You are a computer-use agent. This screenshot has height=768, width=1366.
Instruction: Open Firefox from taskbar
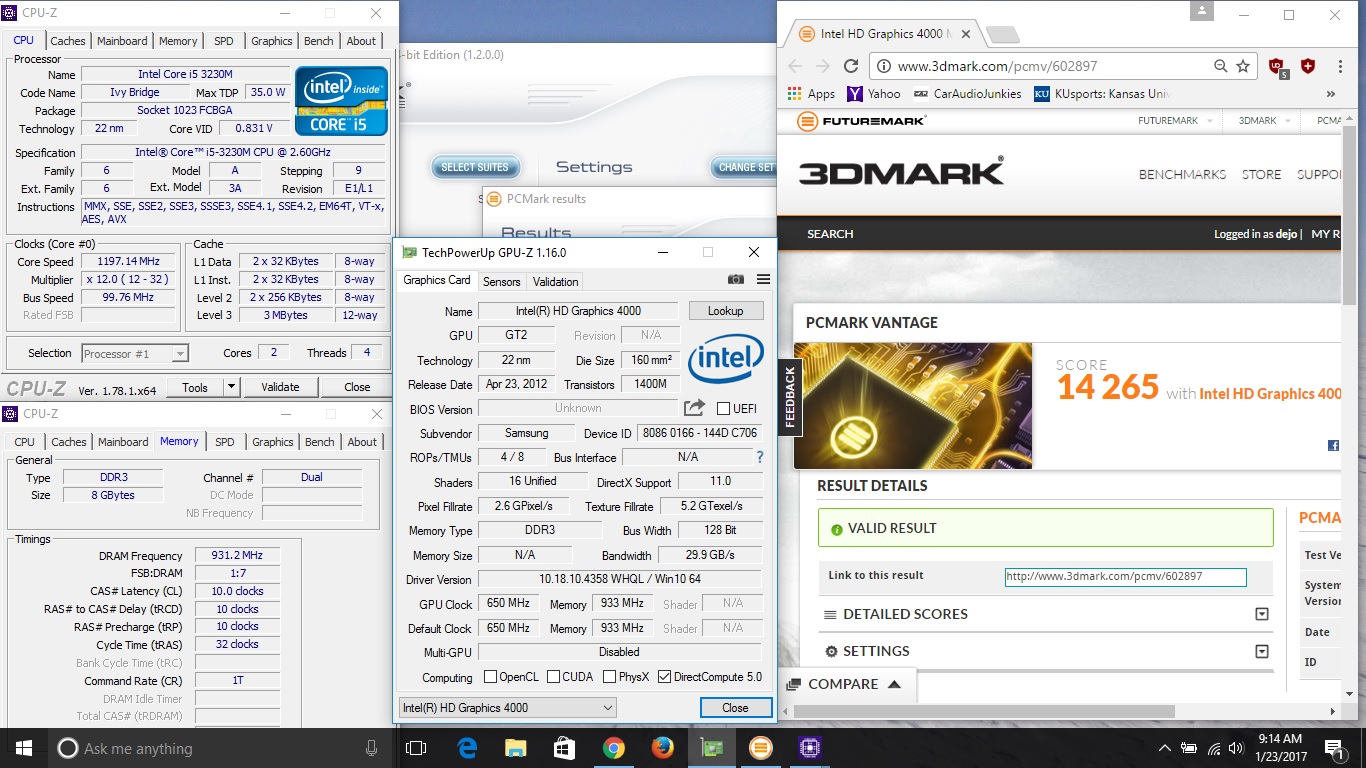point(662,747)
